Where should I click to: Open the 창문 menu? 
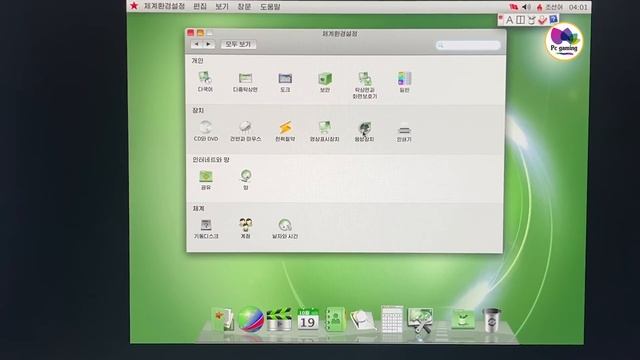tap(244, 7)
